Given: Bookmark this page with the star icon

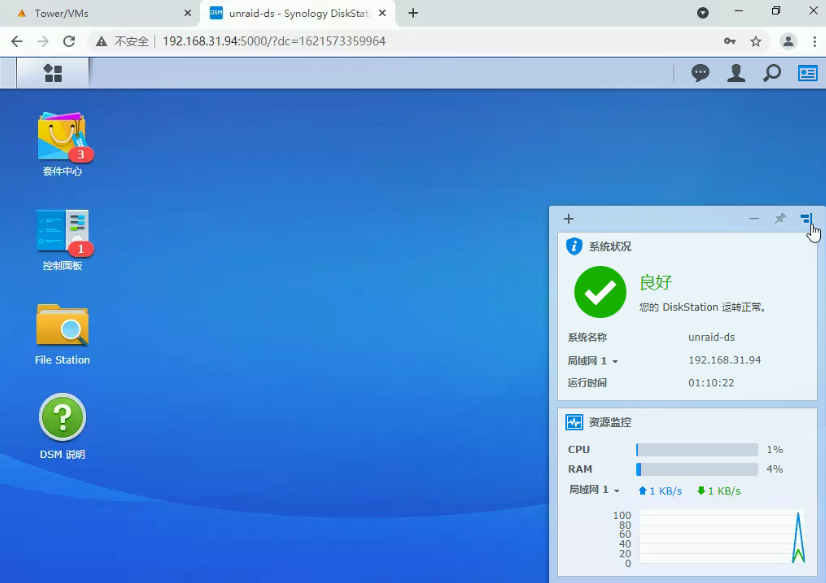Looking at the screenshot, I should pyautogui.click(x=756, y=41).
